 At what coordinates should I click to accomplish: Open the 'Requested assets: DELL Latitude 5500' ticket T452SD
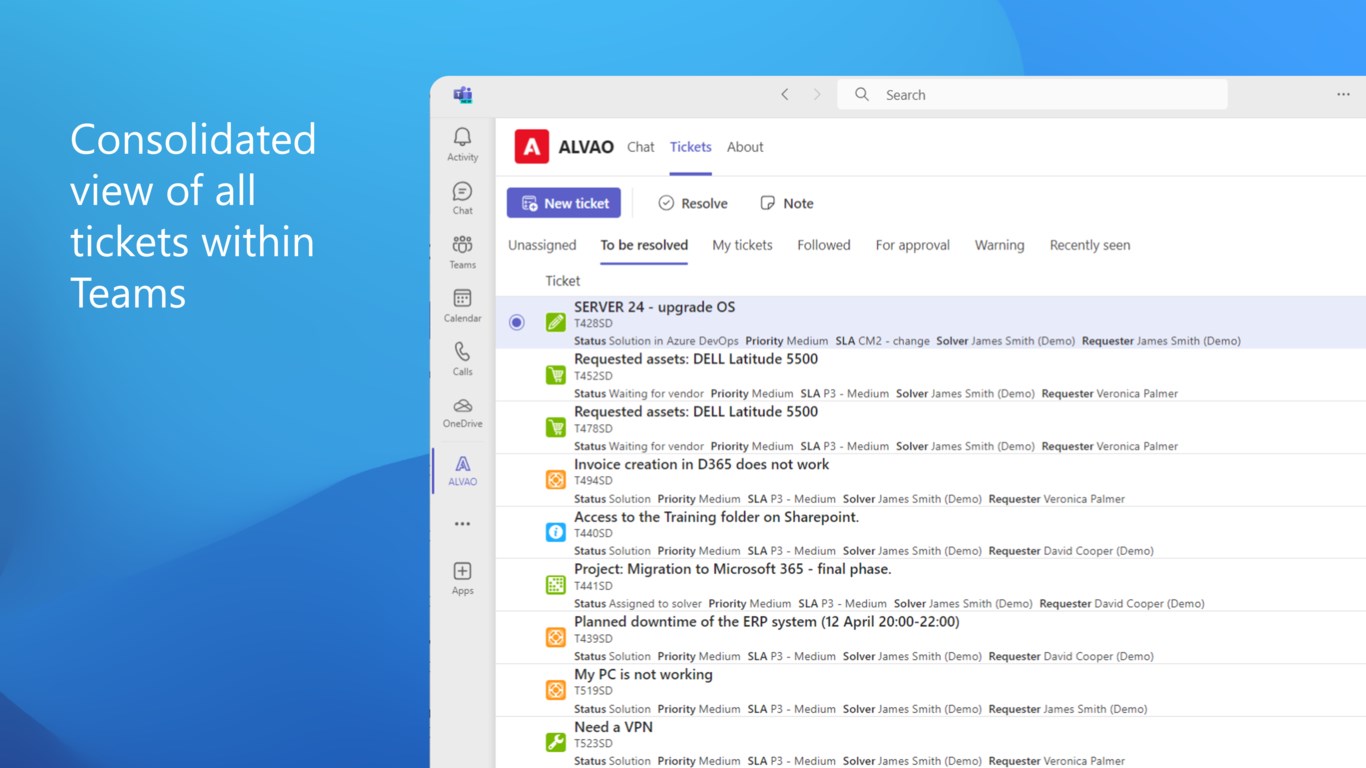click(x=696, y=359)
